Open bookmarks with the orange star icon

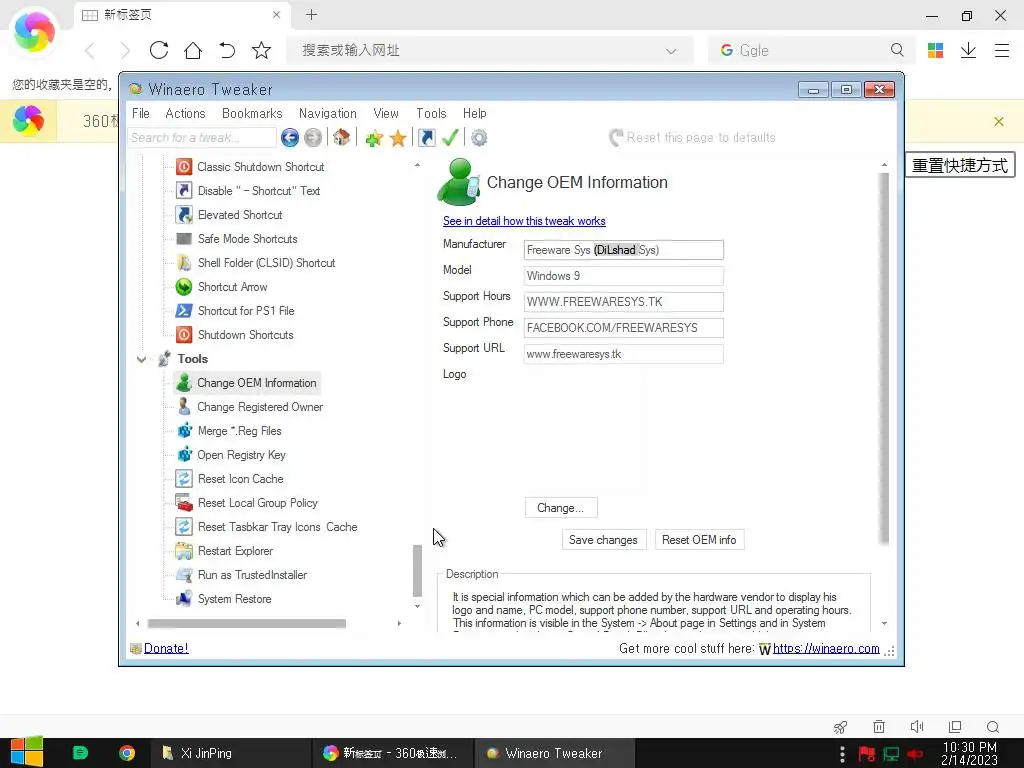point(398,138)
